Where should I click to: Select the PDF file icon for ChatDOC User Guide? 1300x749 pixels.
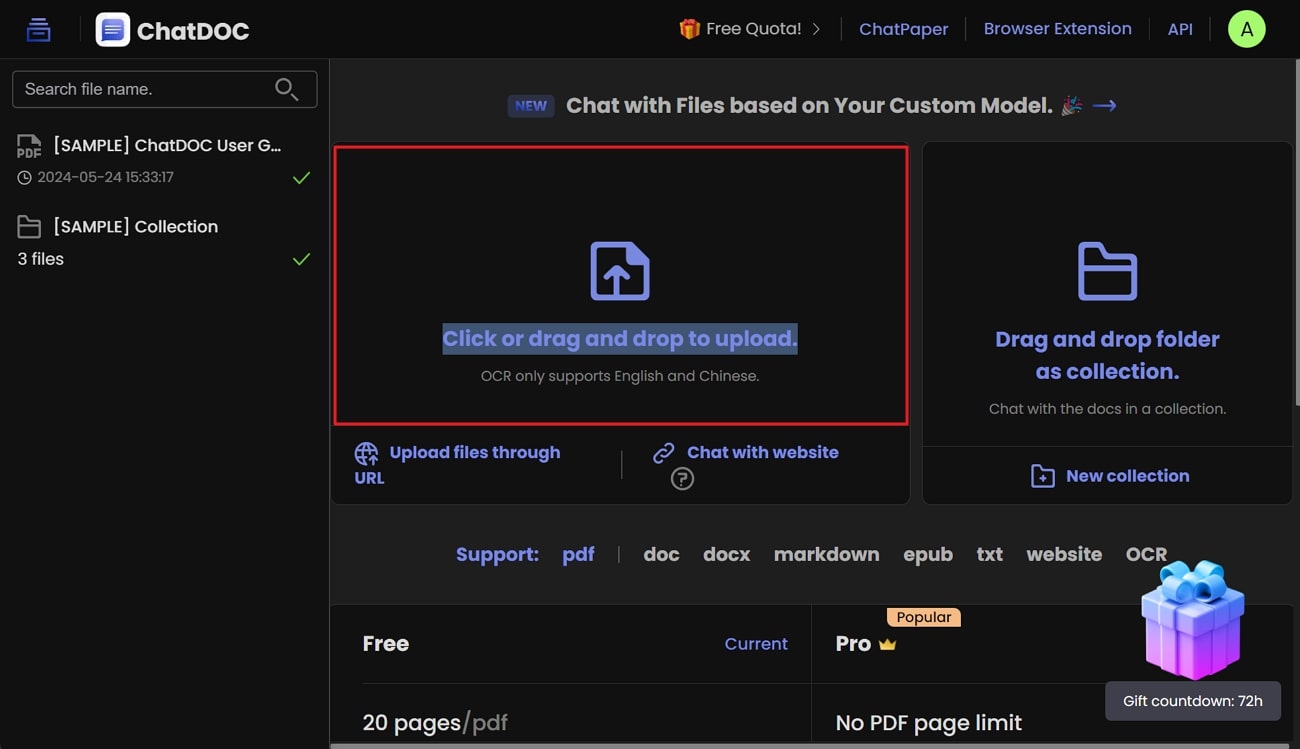click(29, 147)
